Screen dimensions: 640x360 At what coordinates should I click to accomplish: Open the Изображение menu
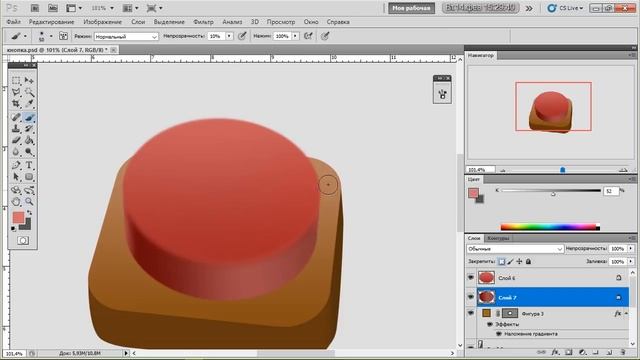pyautogui.click(x=102, y=22)
